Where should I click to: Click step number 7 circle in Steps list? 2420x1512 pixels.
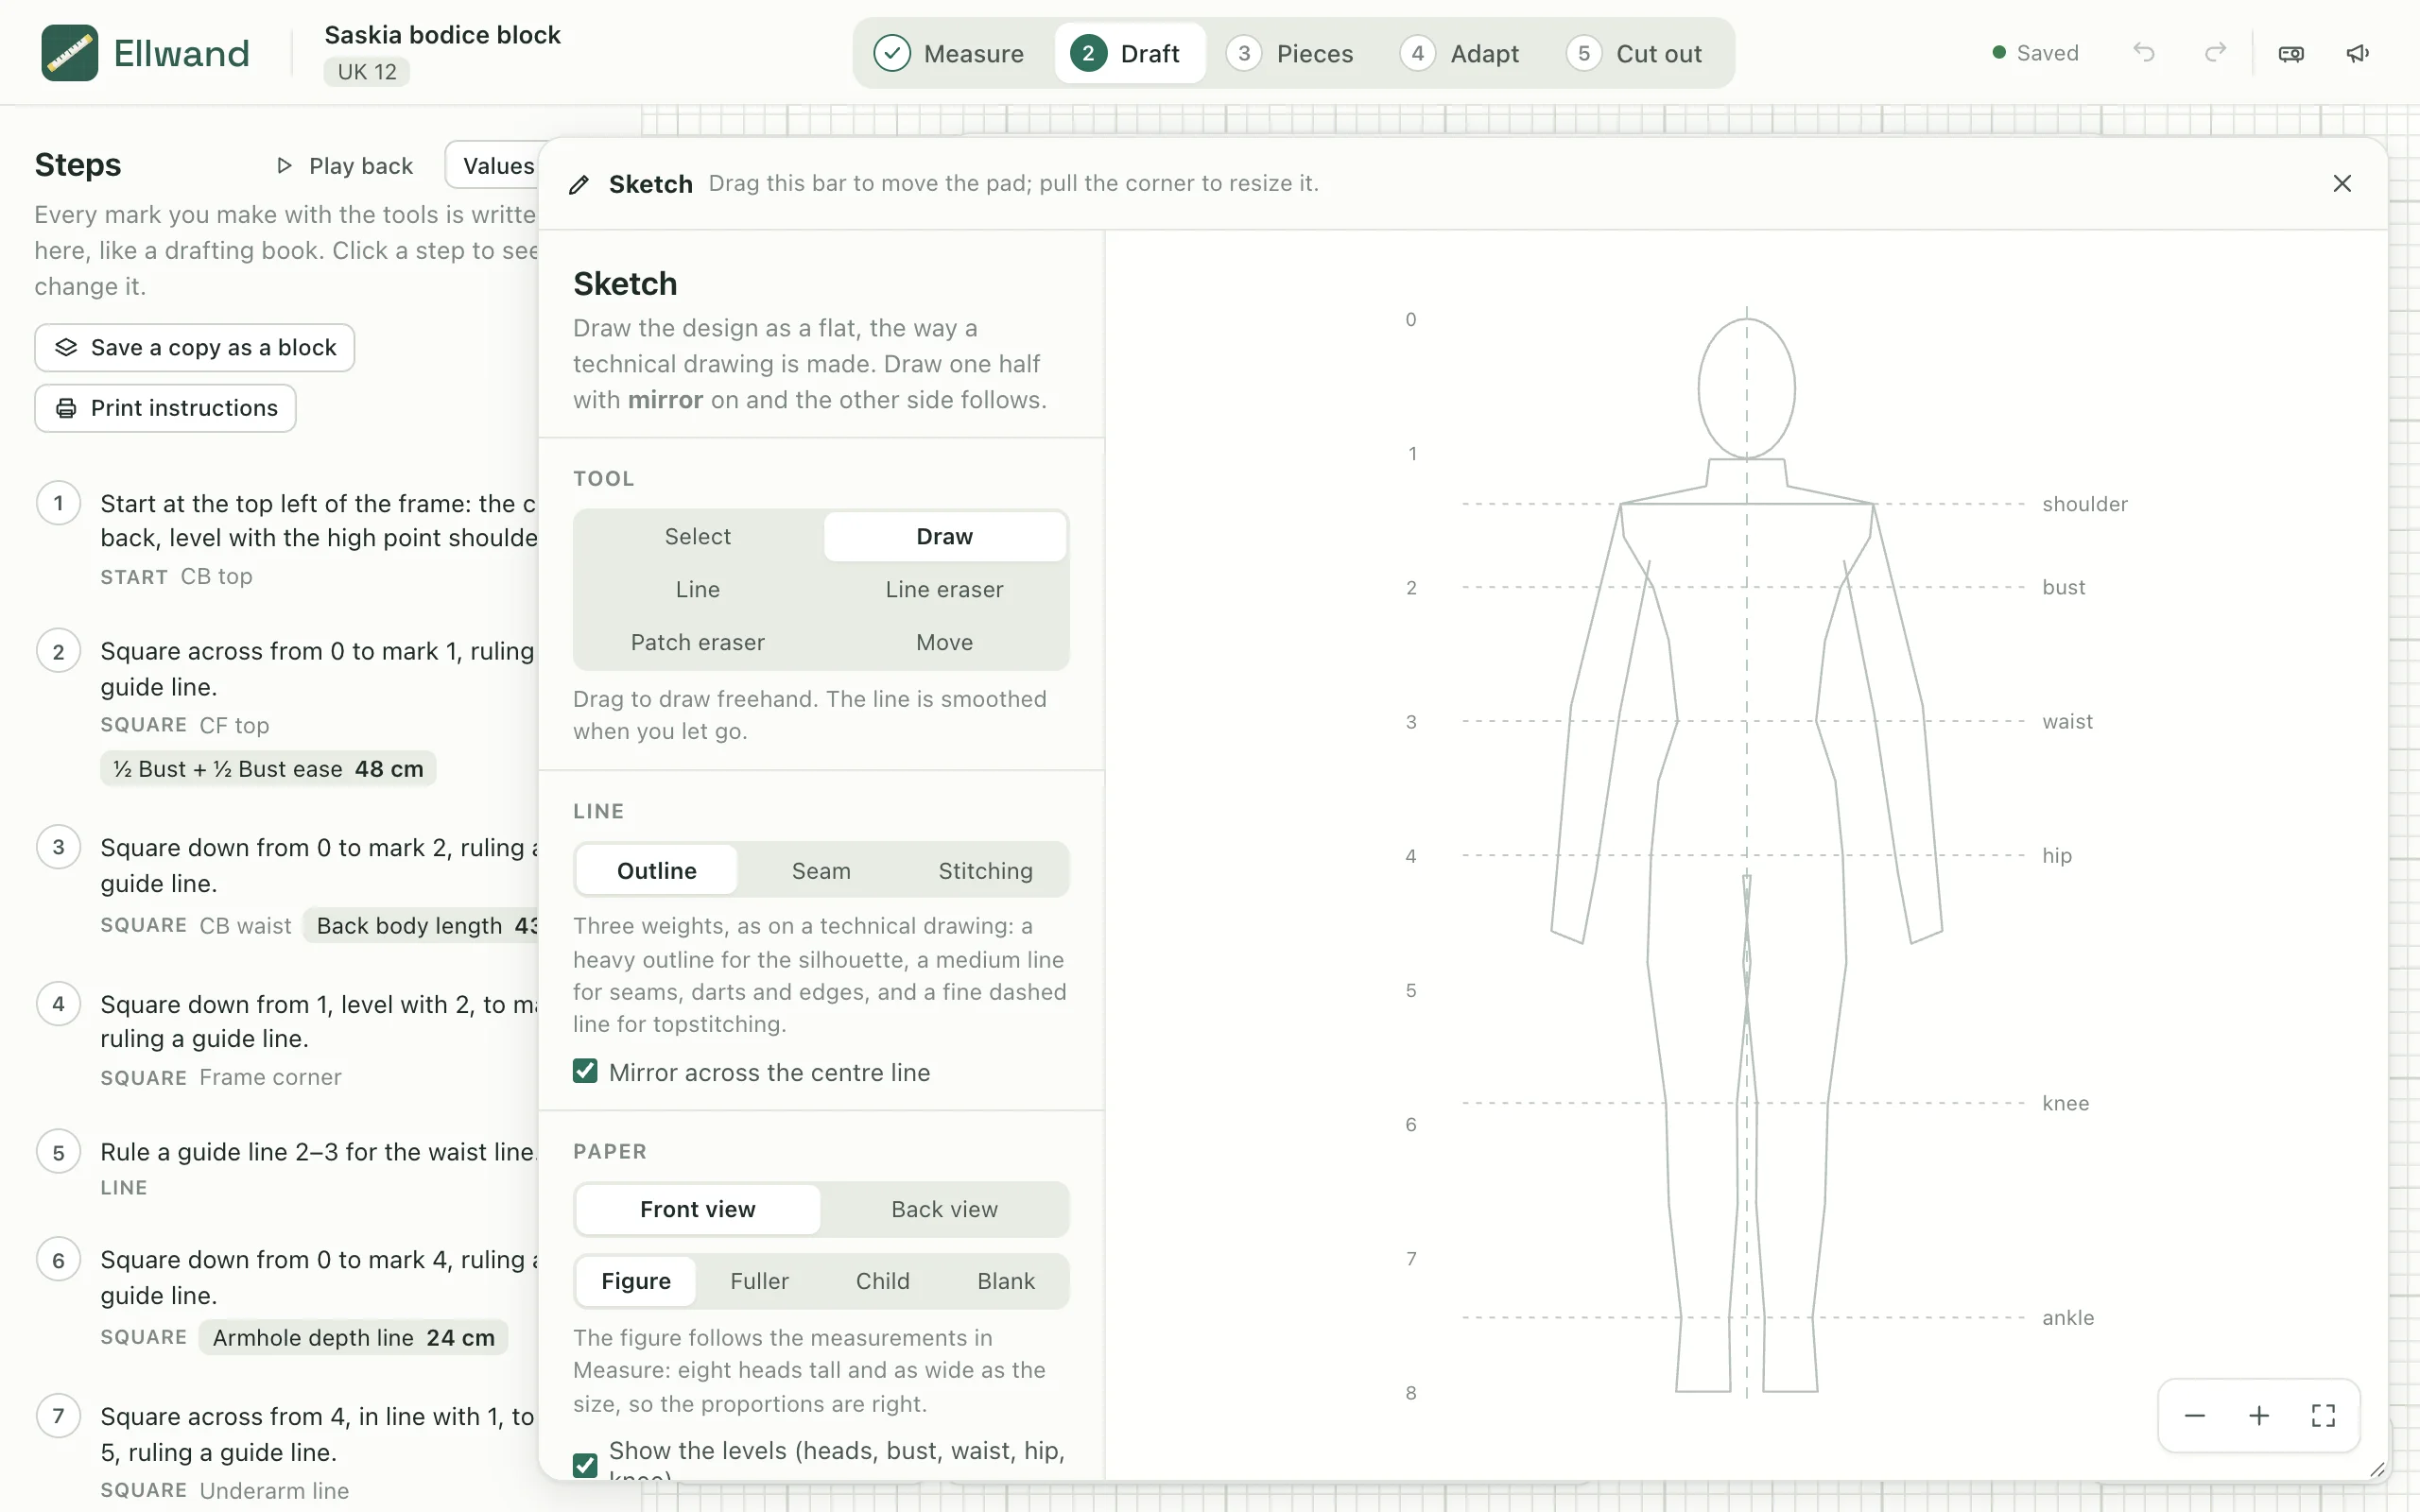59,1416
